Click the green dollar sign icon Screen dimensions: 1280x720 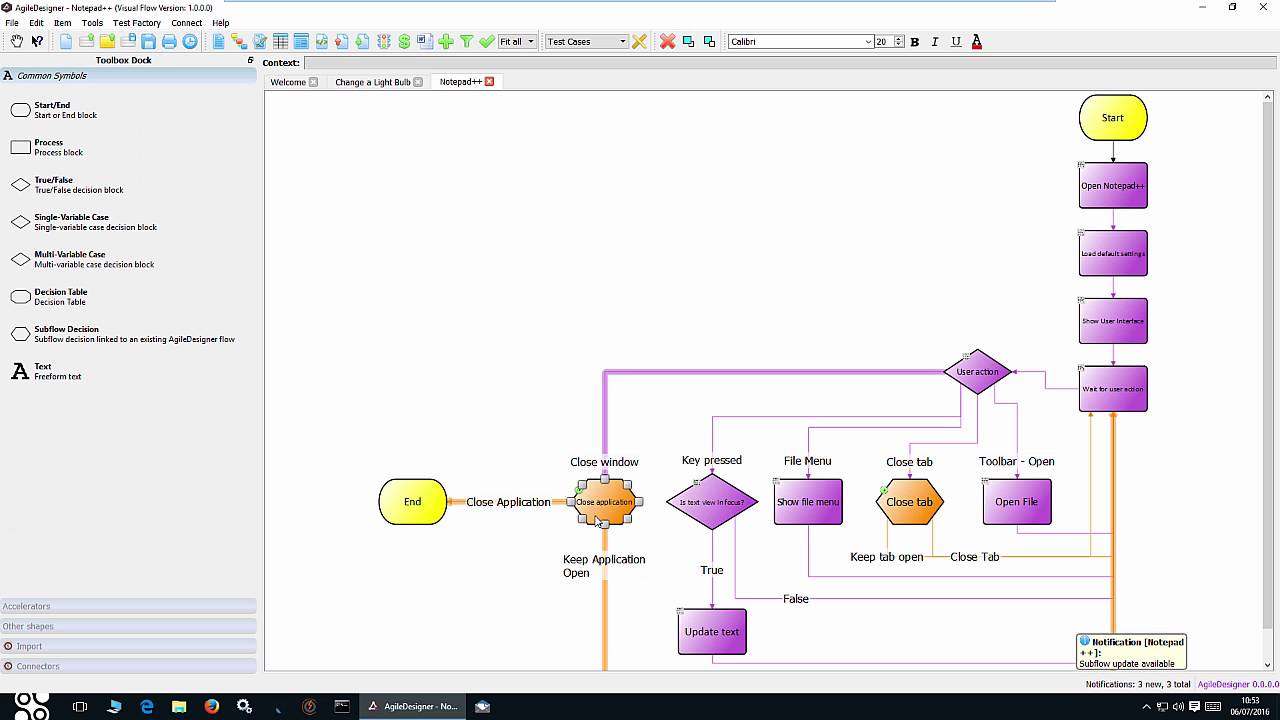404,41
